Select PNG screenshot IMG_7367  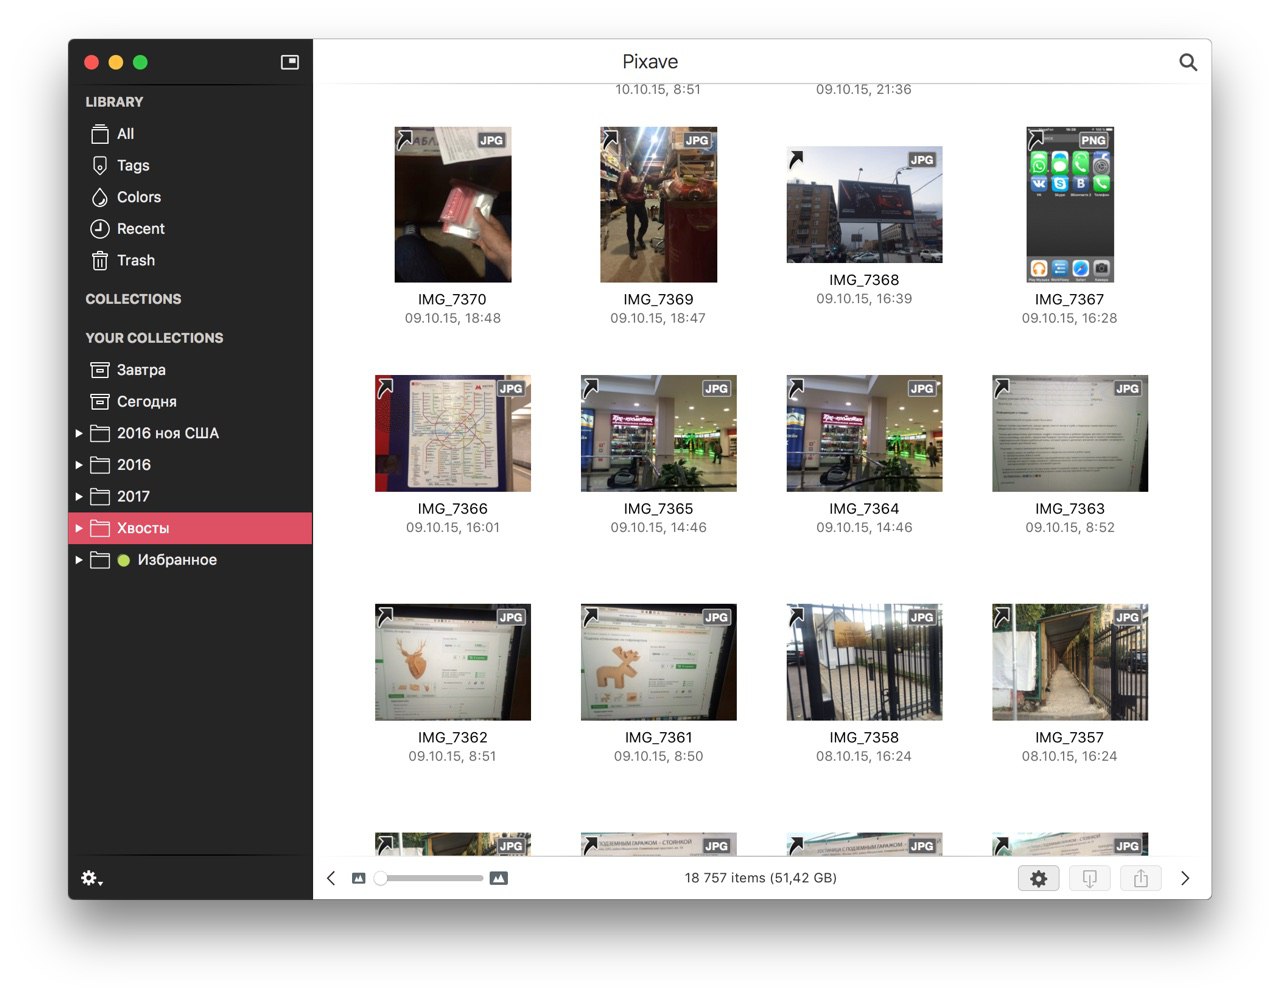1070,204
